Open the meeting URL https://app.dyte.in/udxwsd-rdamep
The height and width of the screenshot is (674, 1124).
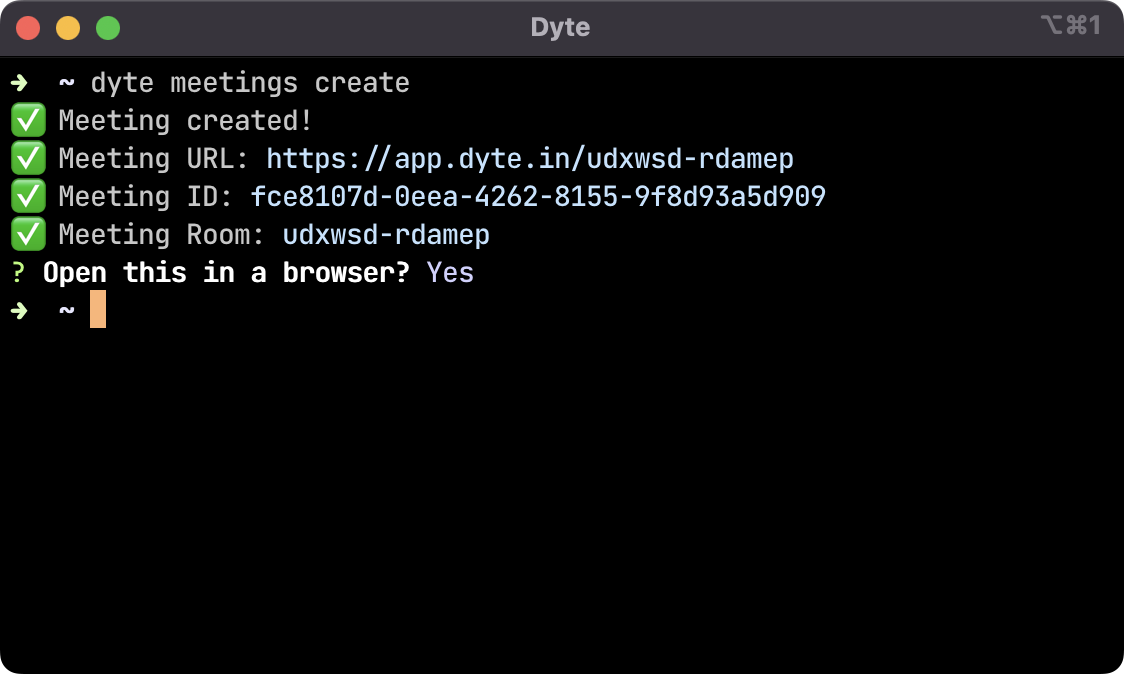tap(529, 158)
